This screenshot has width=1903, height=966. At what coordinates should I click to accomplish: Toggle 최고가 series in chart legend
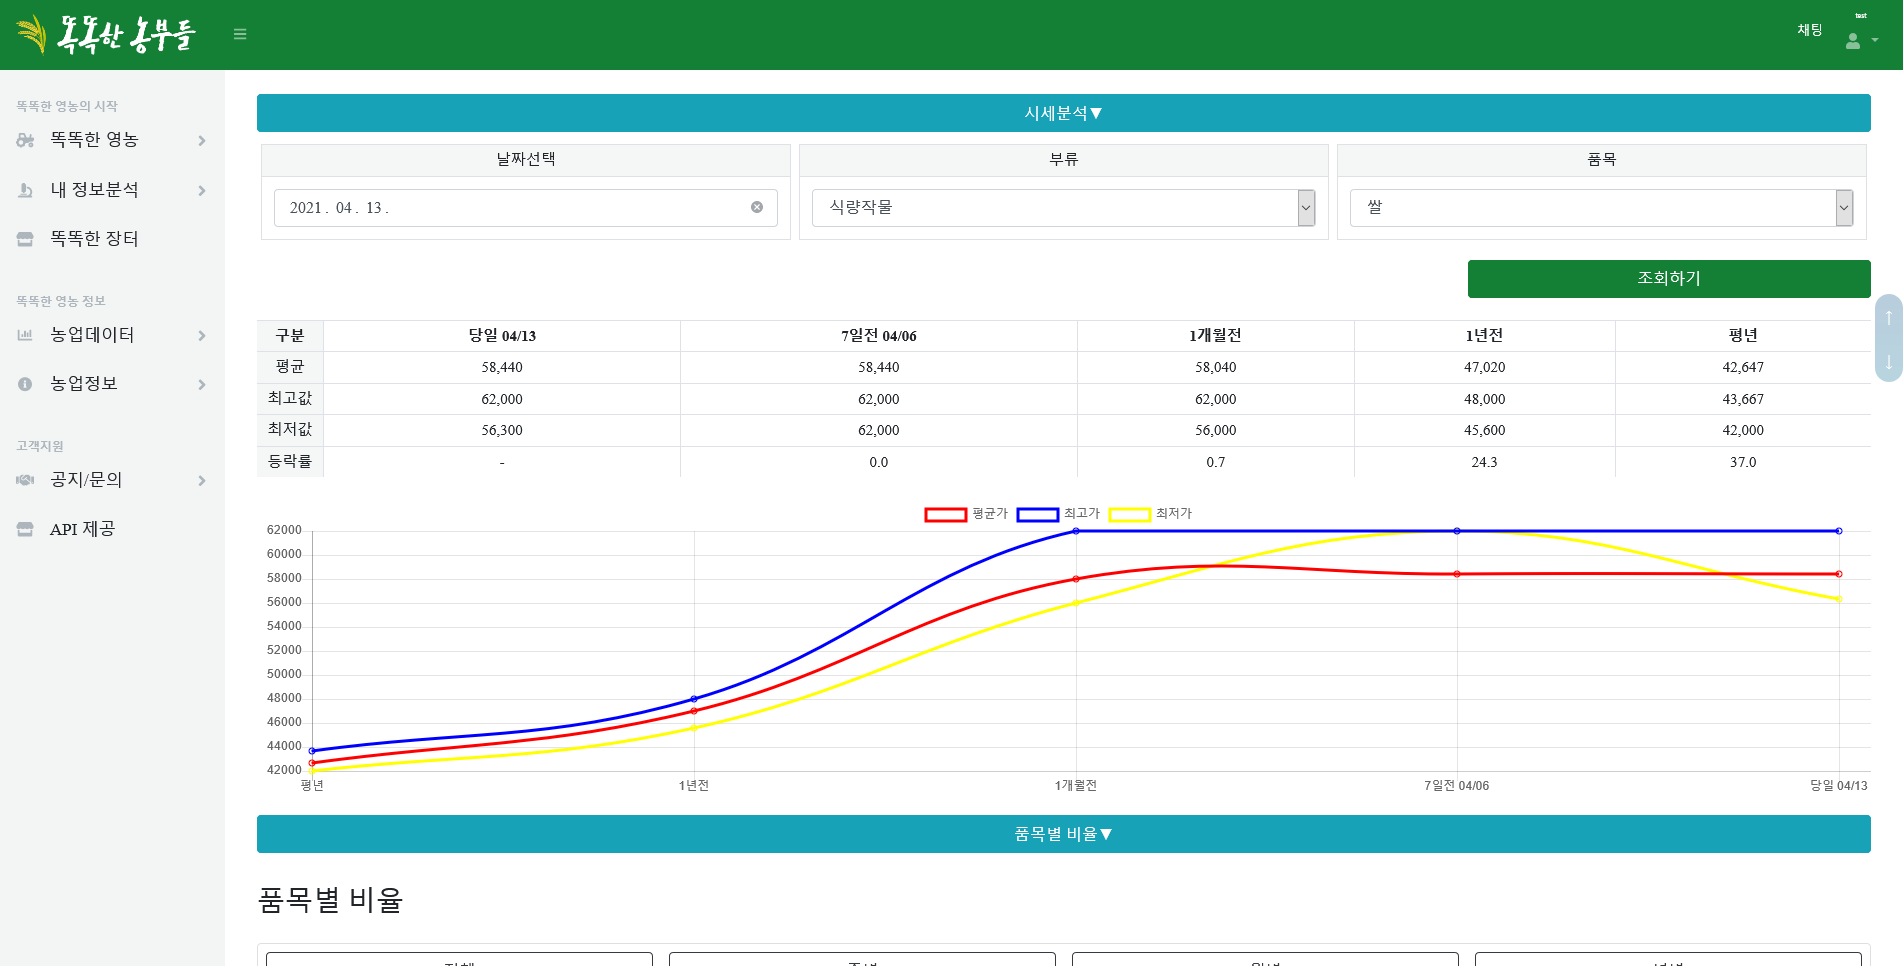(1058, 514)
